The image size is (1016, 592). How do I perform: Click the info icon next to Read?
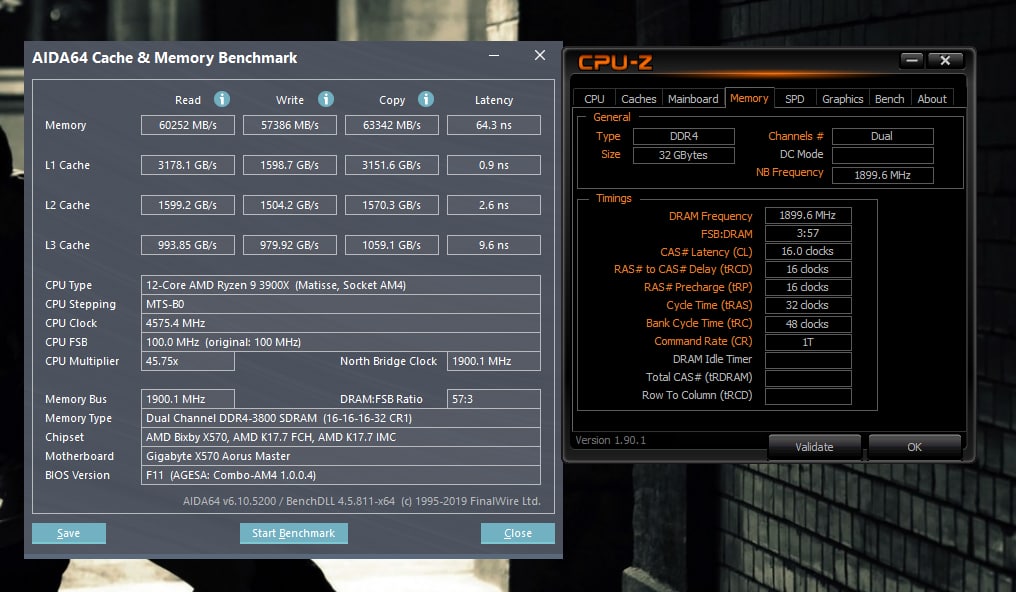click(222, 99)
